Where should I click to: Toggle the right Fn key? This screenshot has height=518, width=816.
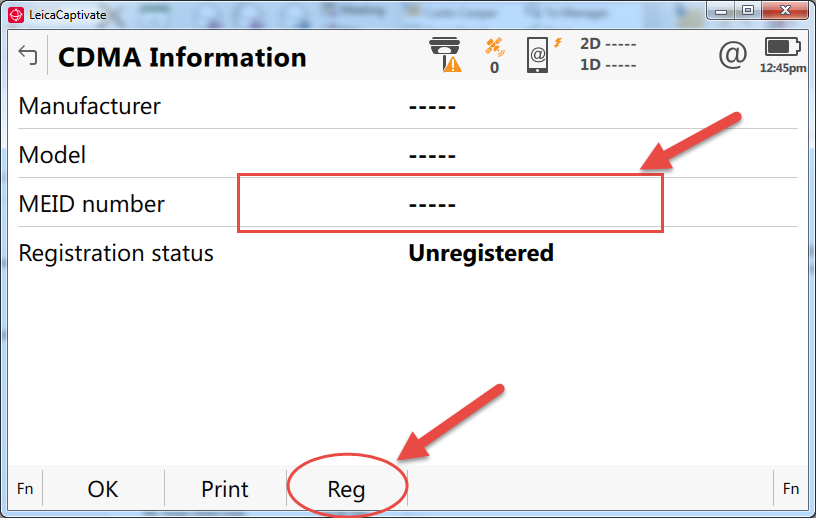point(791,489)
